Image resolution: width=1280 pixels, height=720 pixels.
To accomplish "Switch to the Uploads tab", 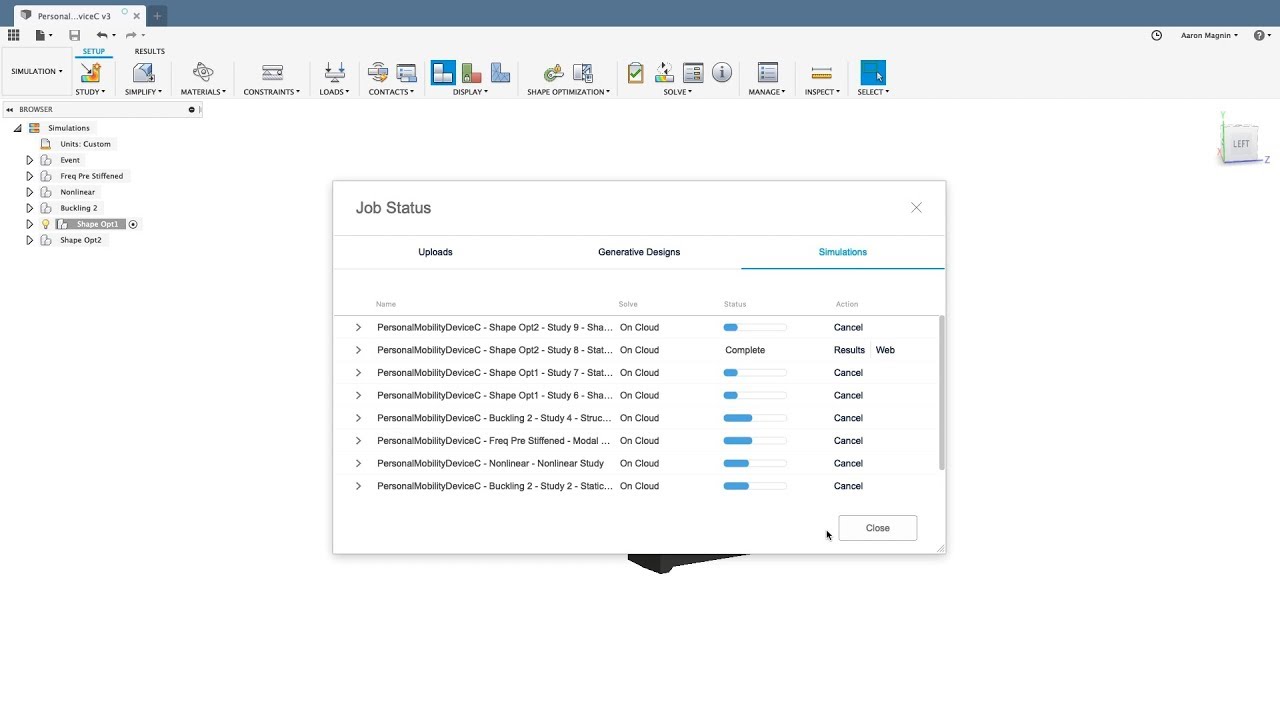I will [435, 252].
